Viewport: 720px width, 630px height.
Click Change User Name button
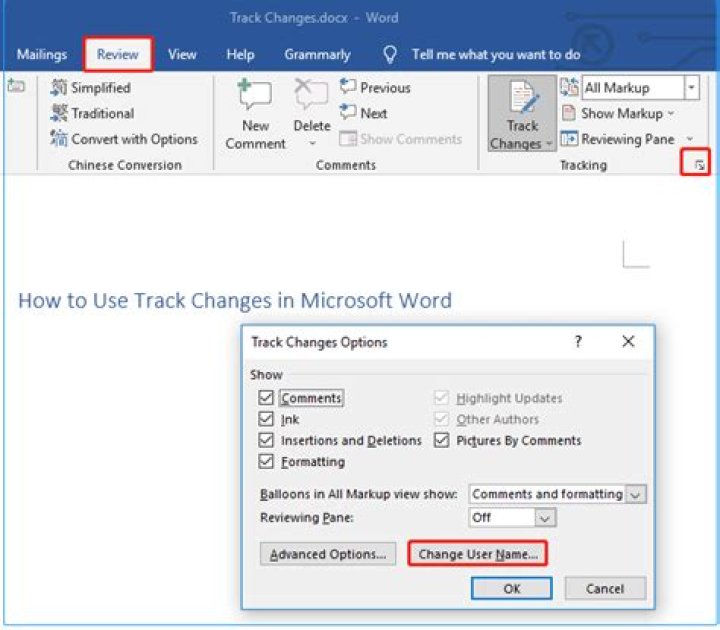tap(478, 554)
